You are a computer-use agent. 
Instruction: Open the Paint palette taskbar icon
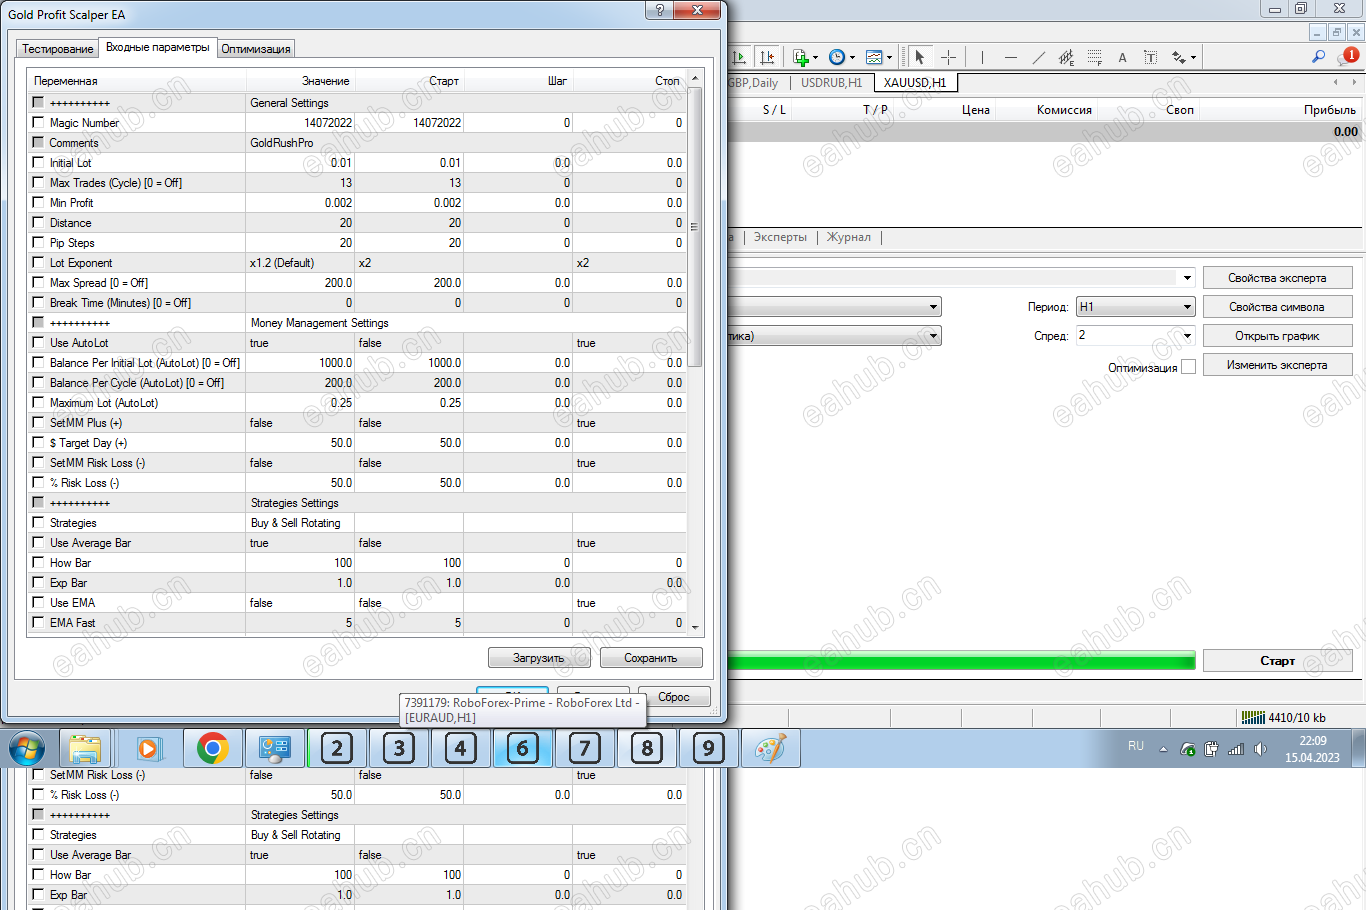tap(771, 748)
